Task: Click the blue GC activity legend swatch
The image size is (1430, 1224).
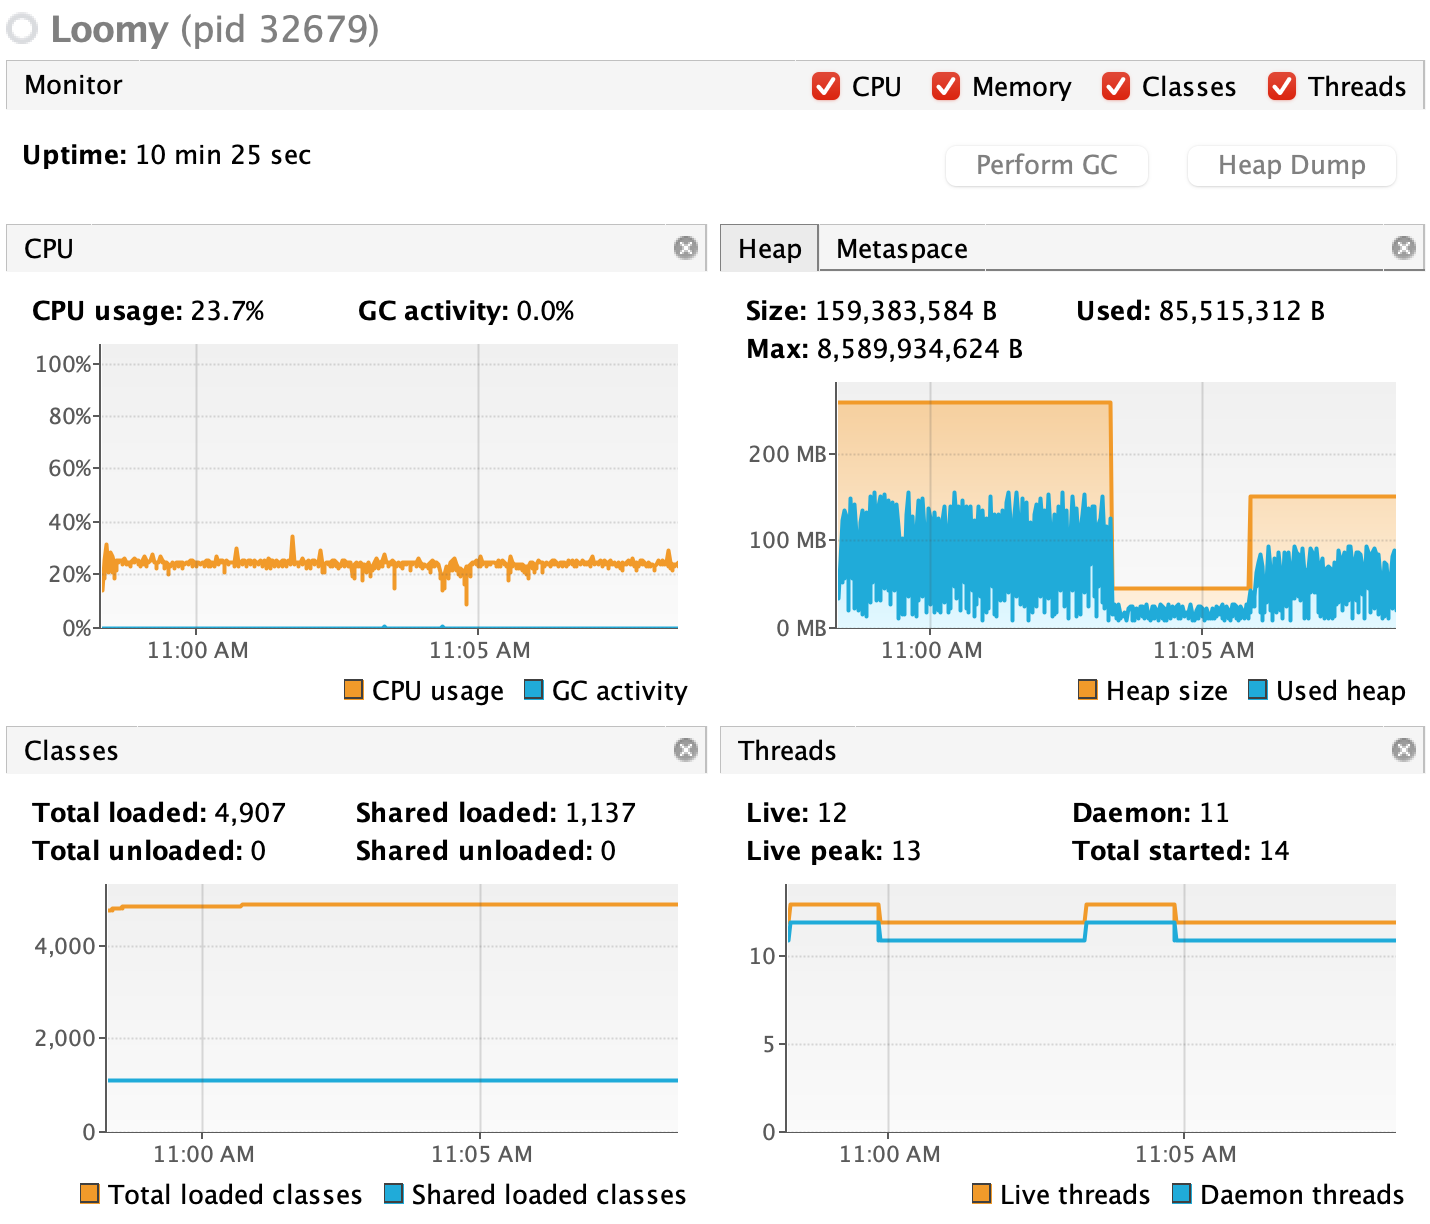Action: tap(533, 690)
